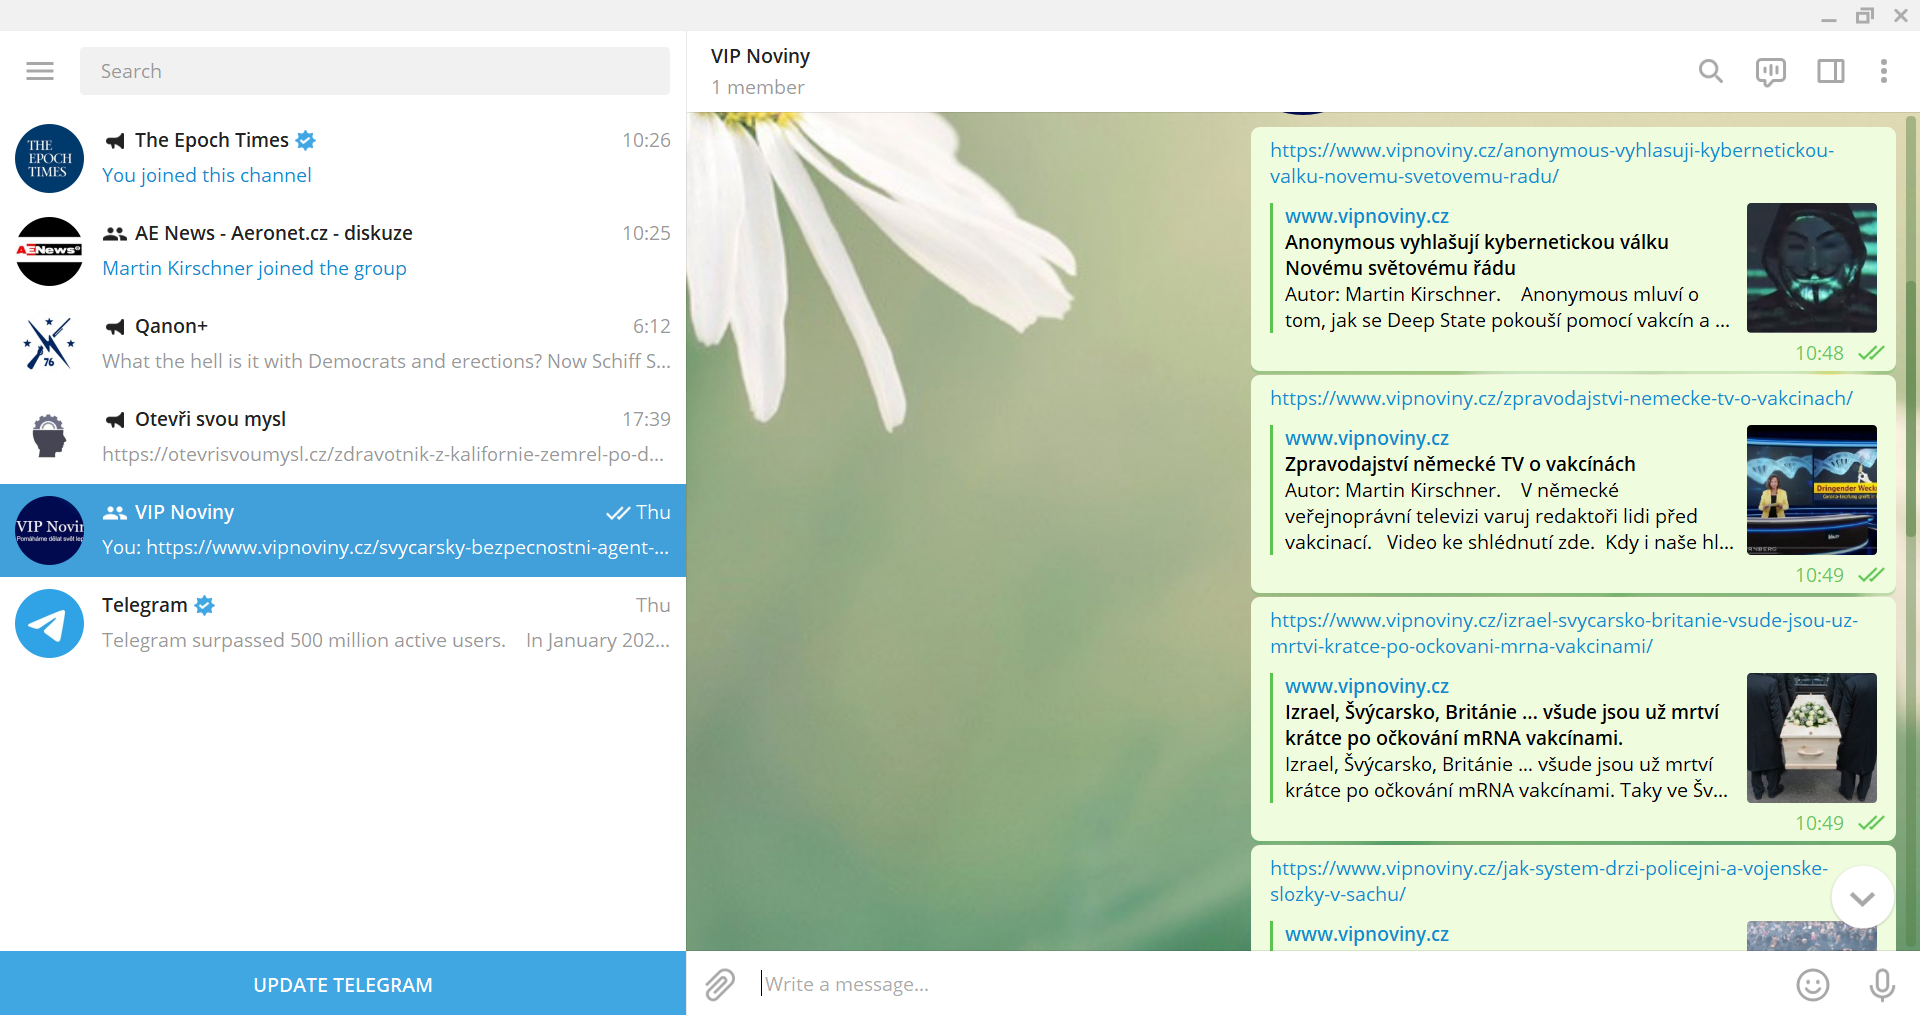
Task: Click the Qanon+ avatar icon
Action: [49, 344]
